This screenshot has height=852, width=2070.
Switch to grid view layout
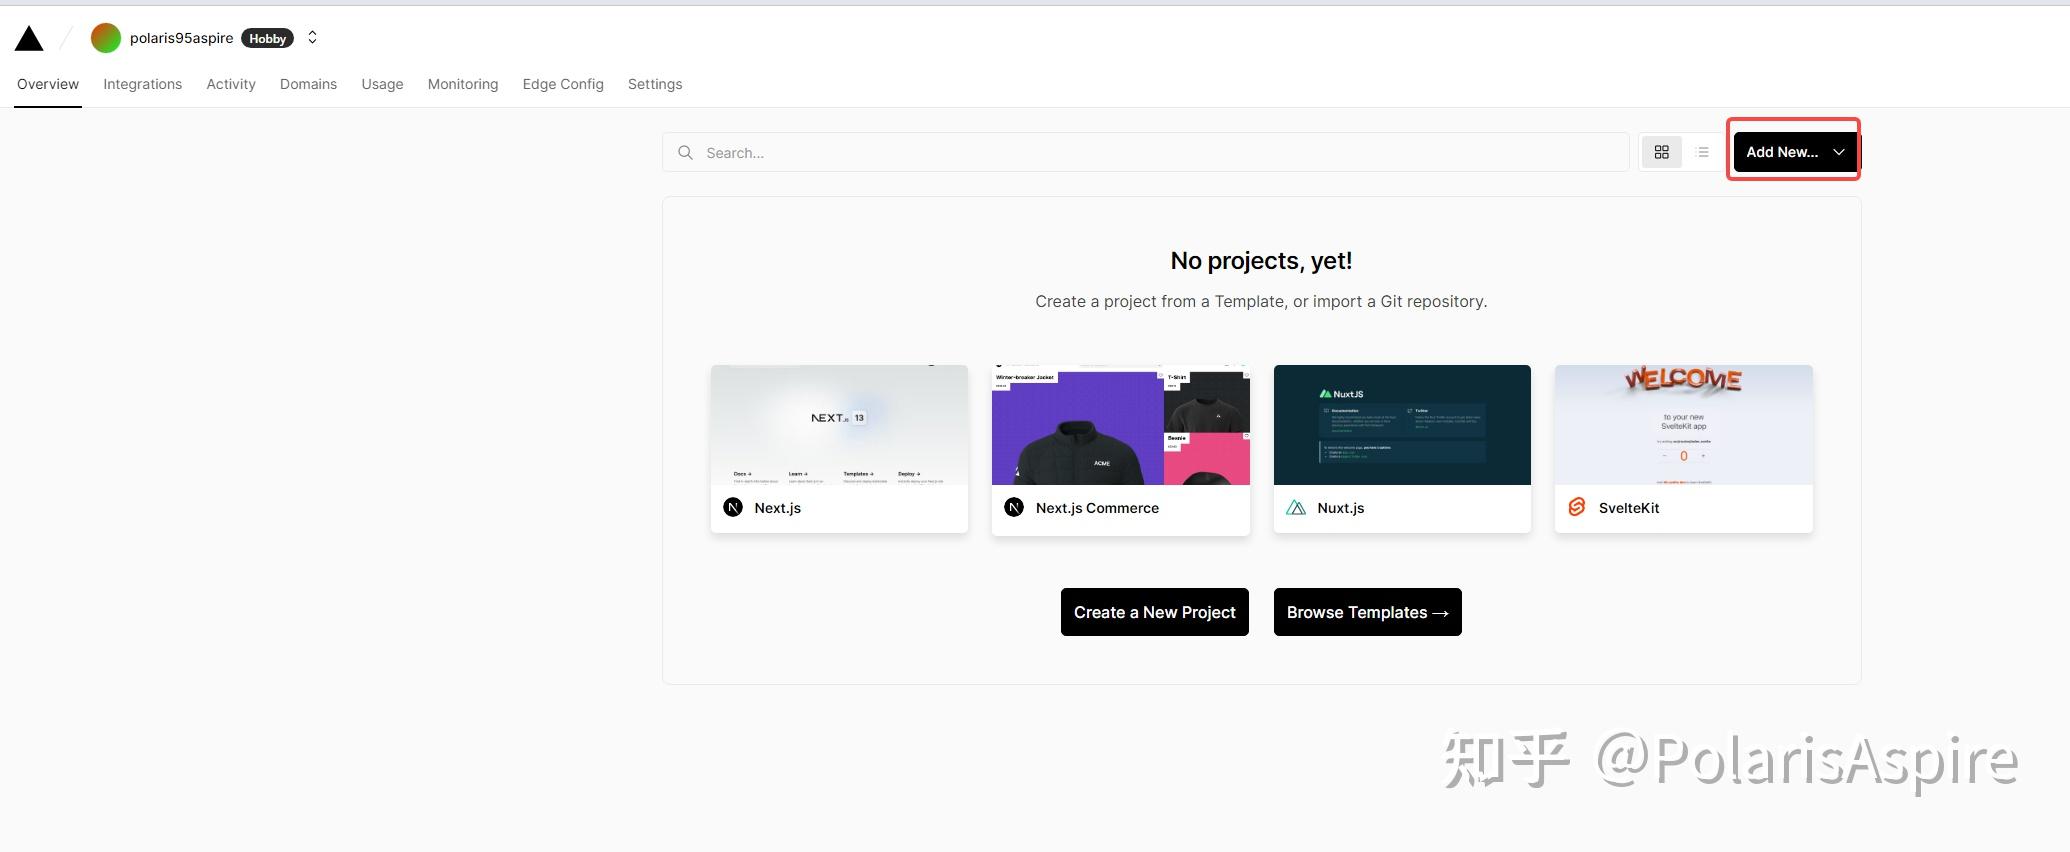(x=1662, y=152)
